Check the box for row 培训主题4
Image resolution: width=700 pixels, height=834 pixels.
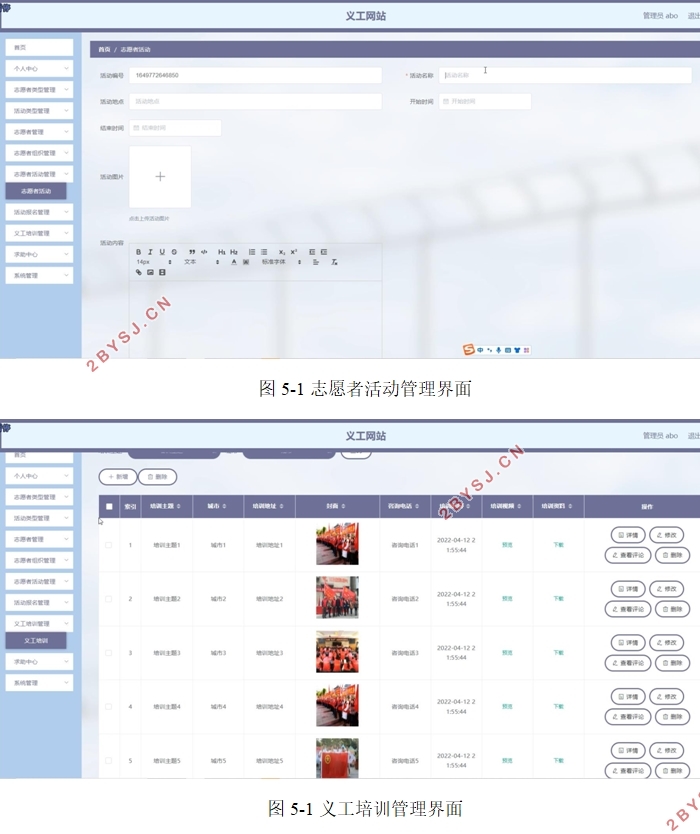tap(109, 707)
